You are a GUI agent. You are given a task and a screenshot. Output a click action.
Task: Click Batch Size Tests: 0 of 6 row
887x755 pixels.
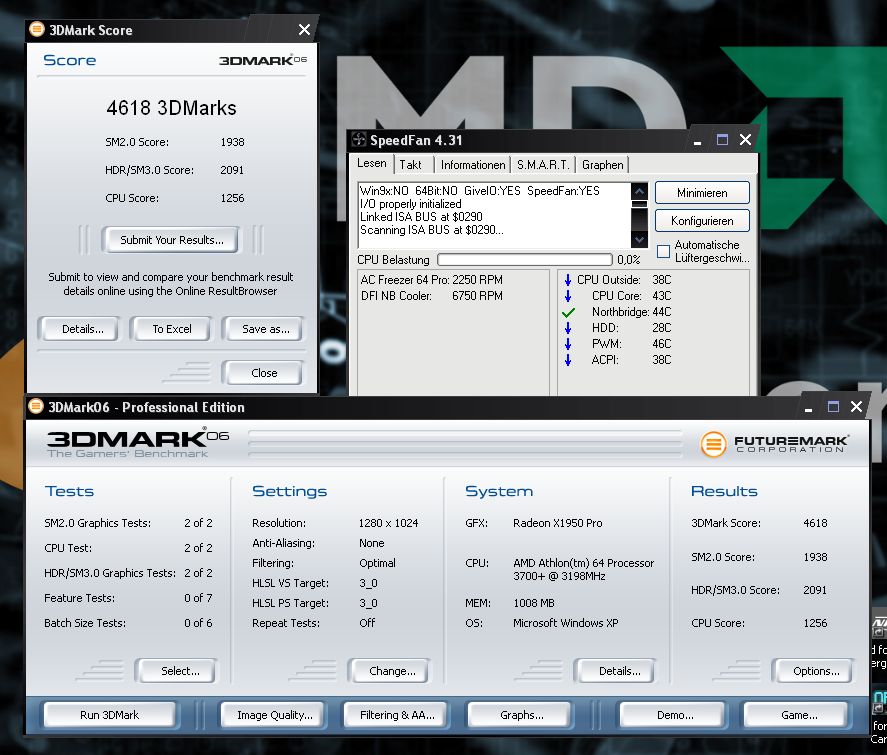pyautogui.click(x=128, y=623)
